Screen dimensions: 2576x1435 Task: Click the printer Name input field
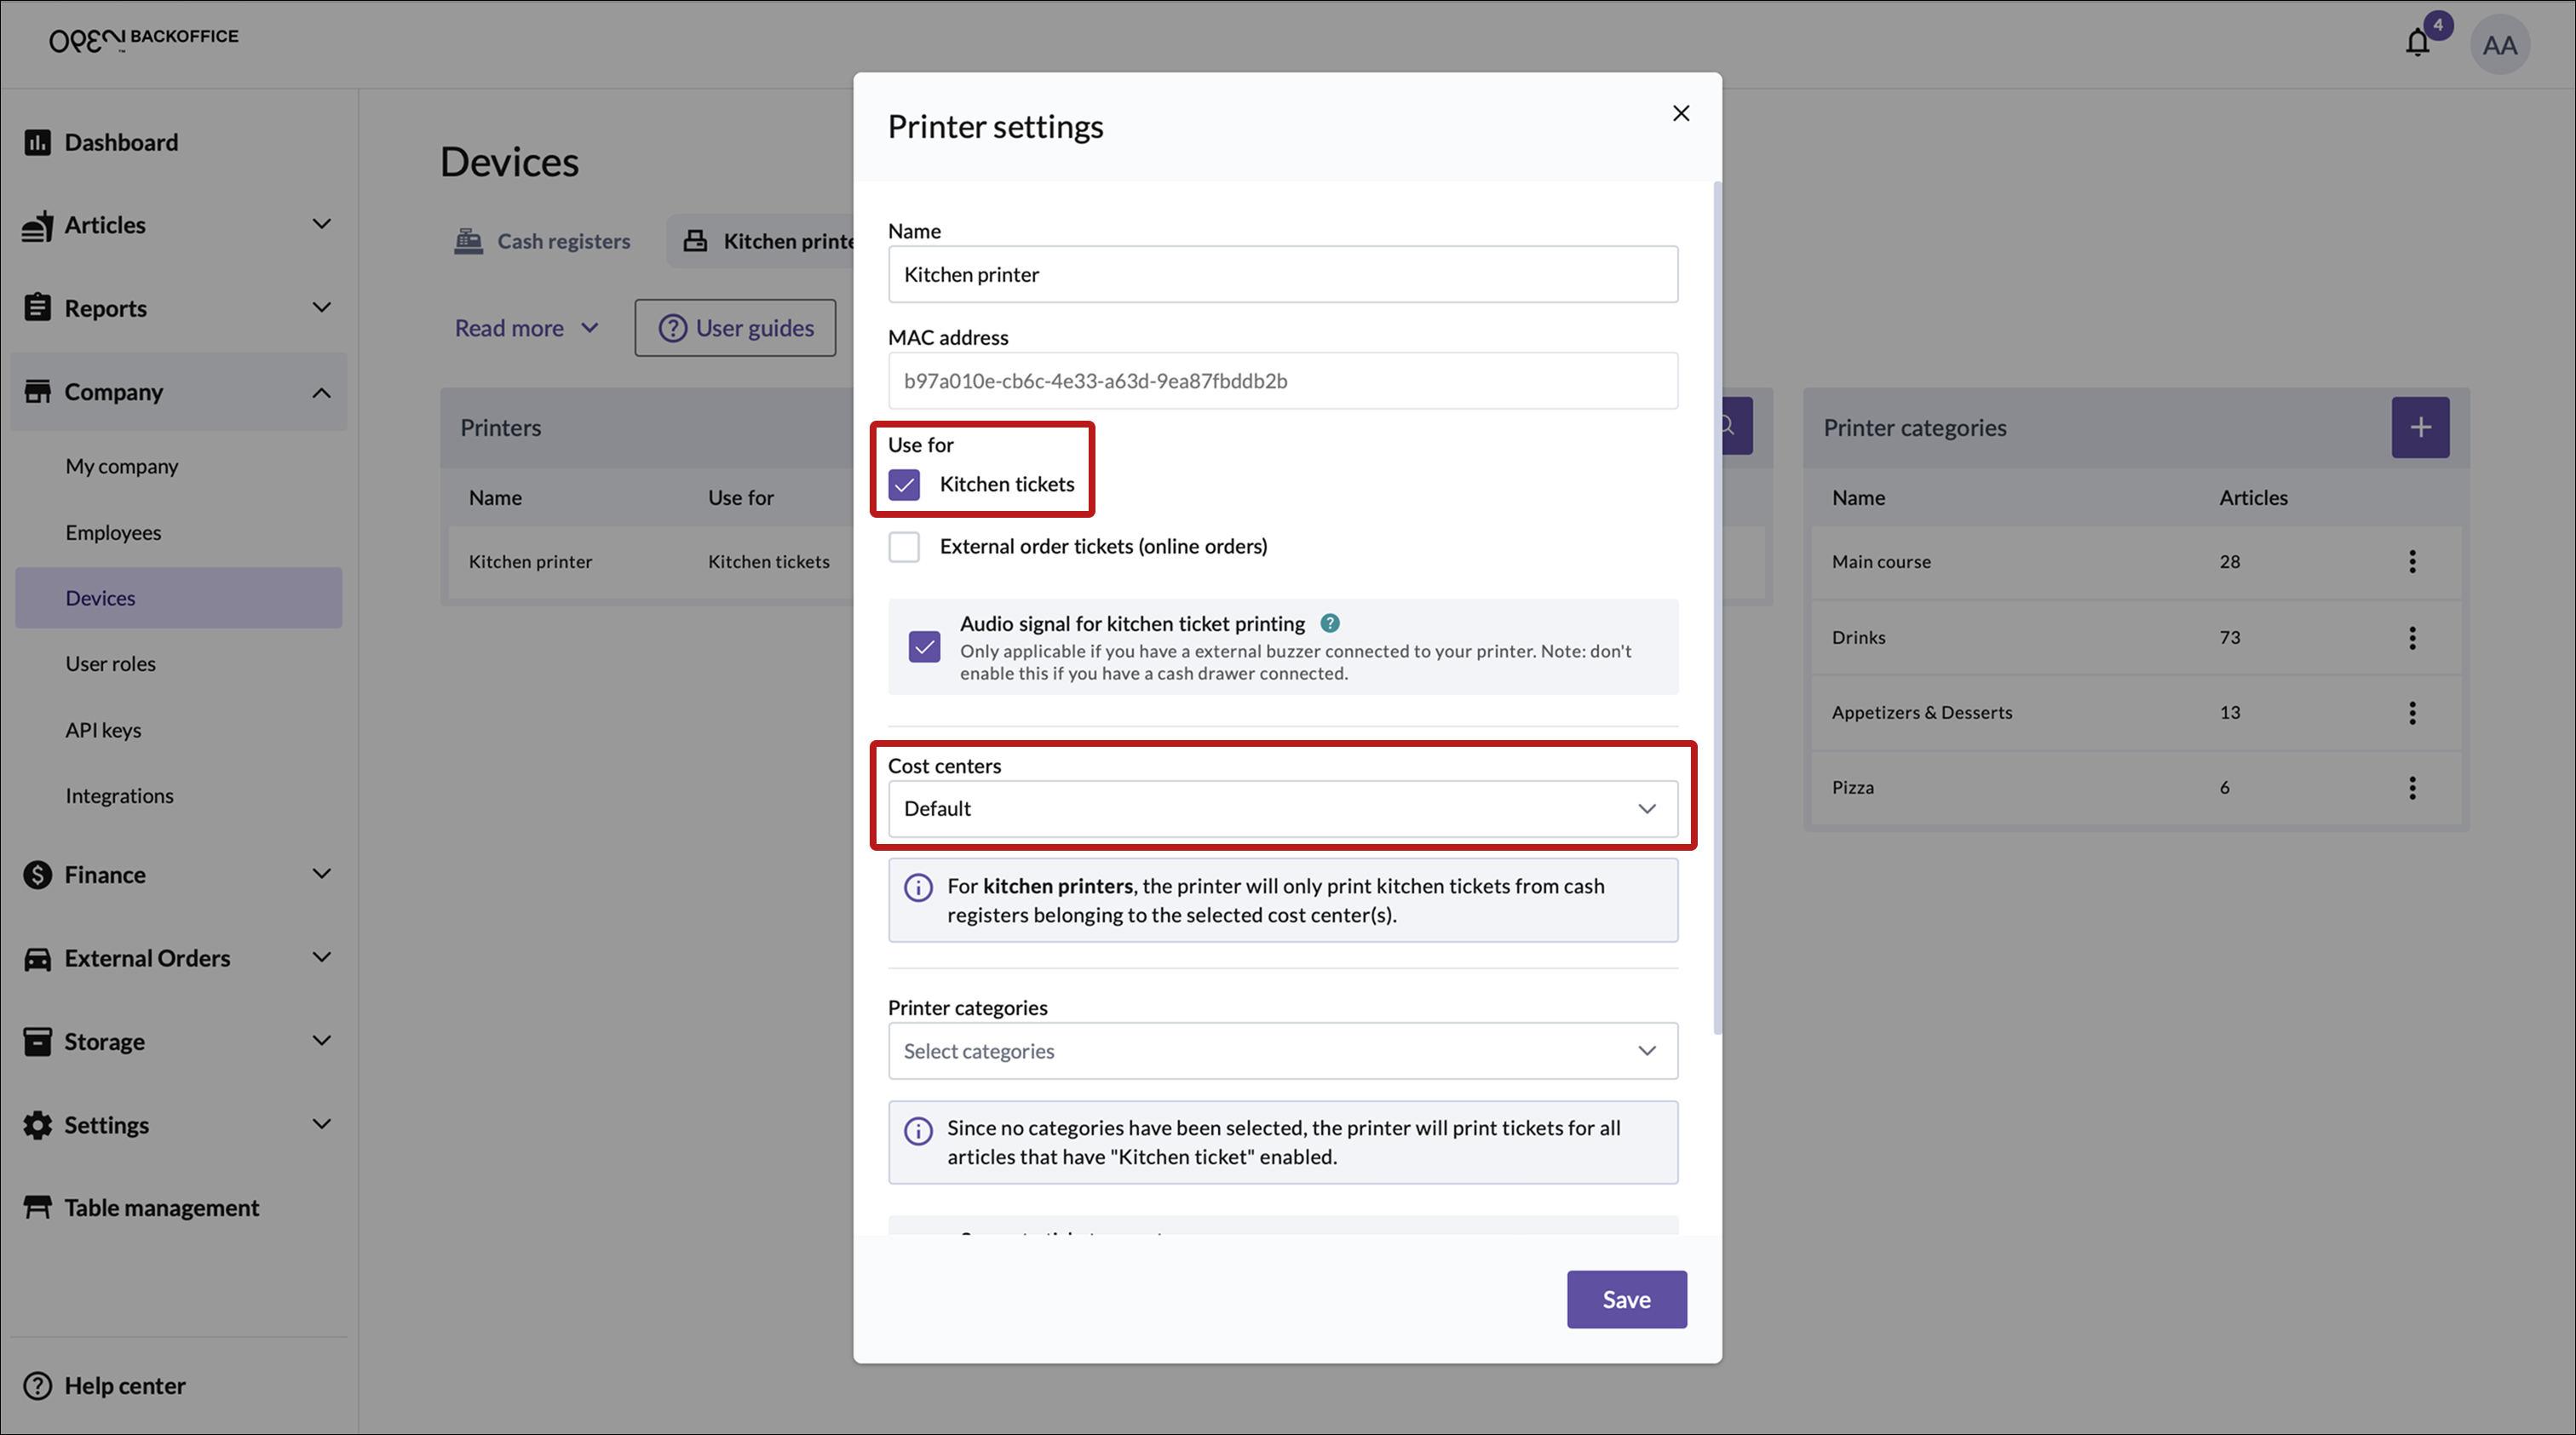coord(1282,274)
